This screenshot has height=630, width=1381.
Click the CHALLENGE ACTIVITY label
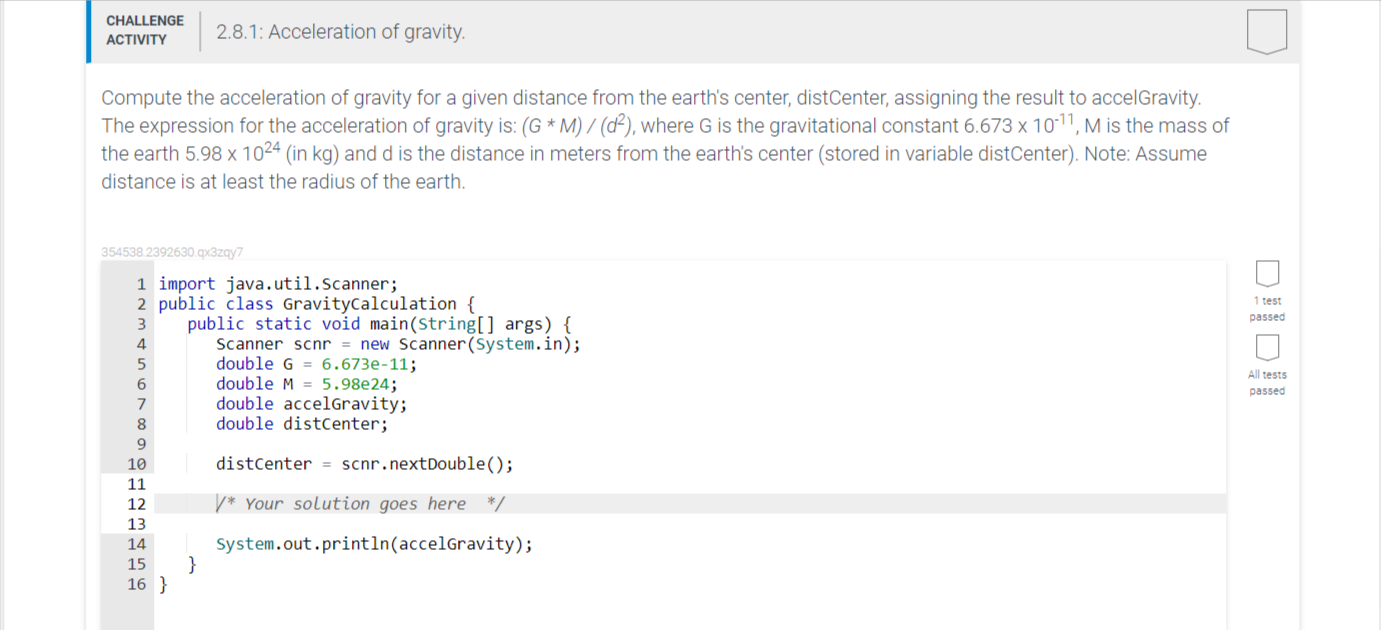pos(144,30)
